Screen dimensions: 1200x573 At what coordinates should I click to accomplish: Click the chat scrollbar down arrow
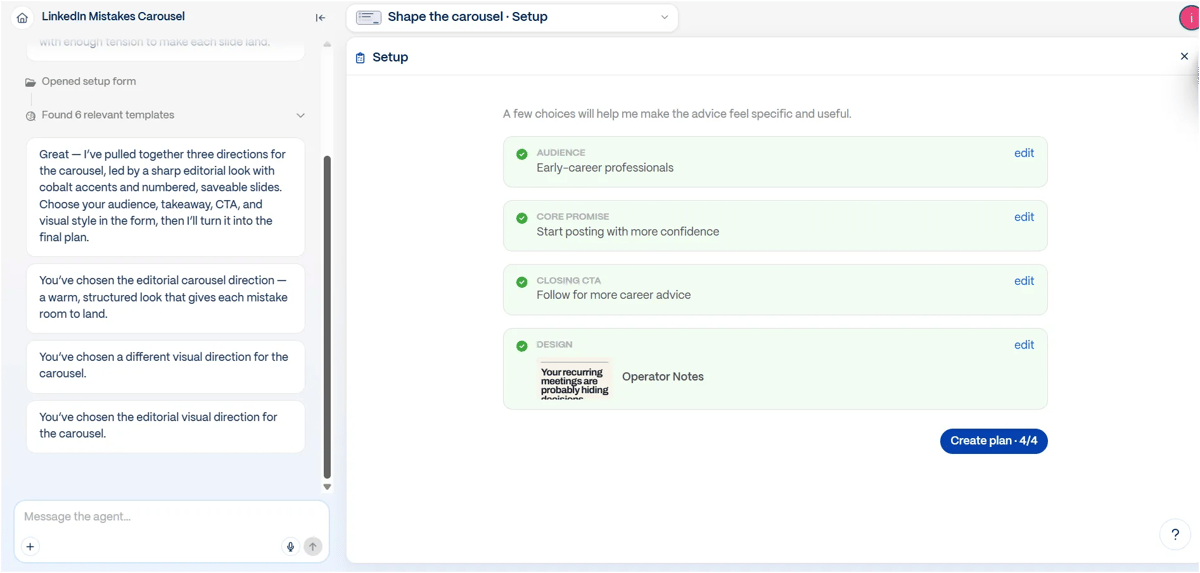(327, 487)
